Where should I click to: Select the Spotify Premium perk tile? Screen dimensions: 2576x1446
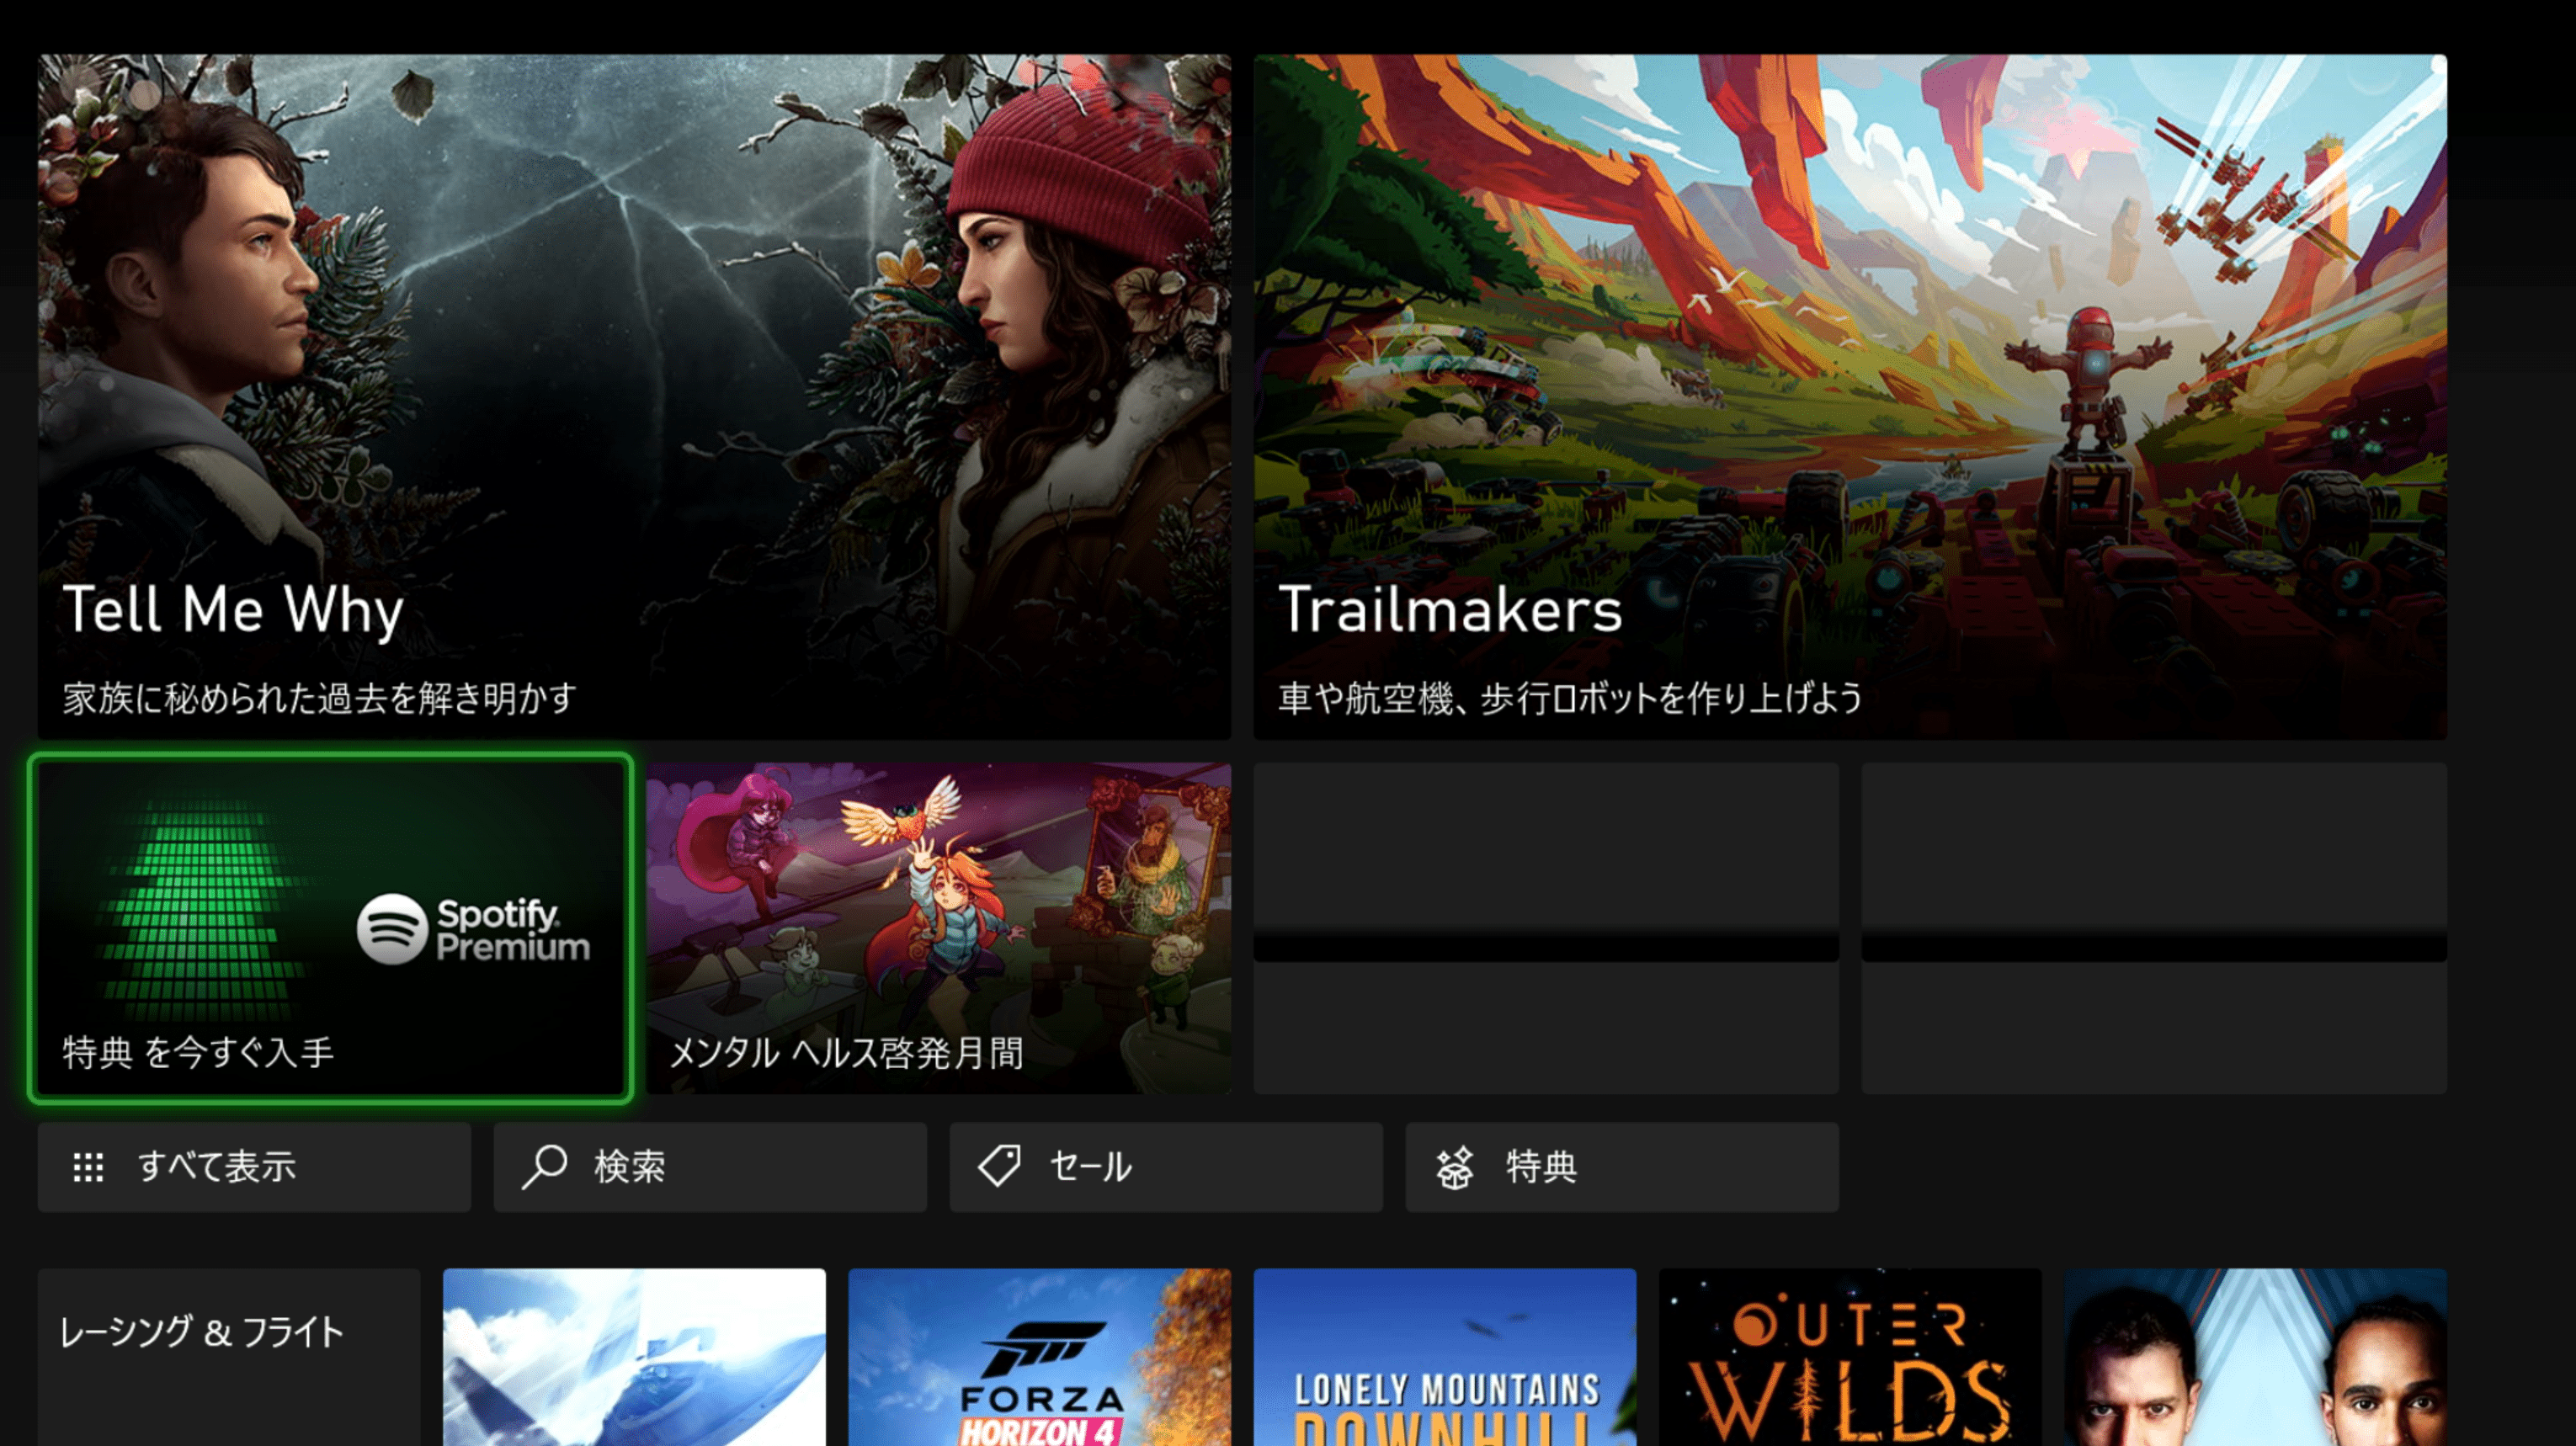[x=331, y=928]
